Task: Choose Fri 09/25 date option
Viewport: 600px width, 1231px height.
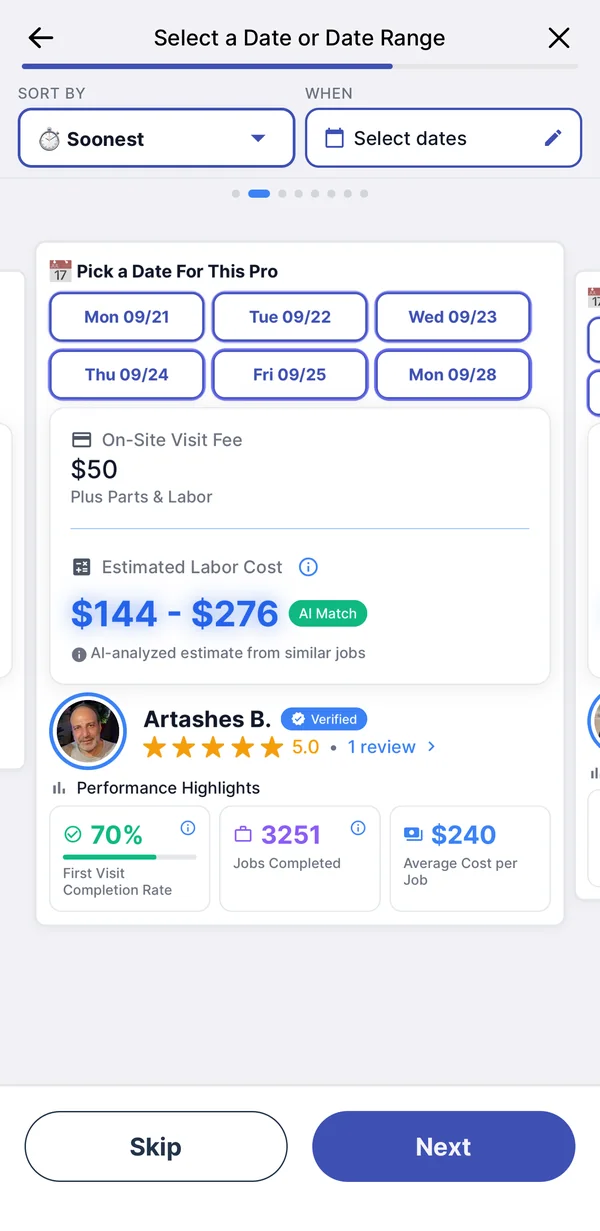Action: coord(290,375)
